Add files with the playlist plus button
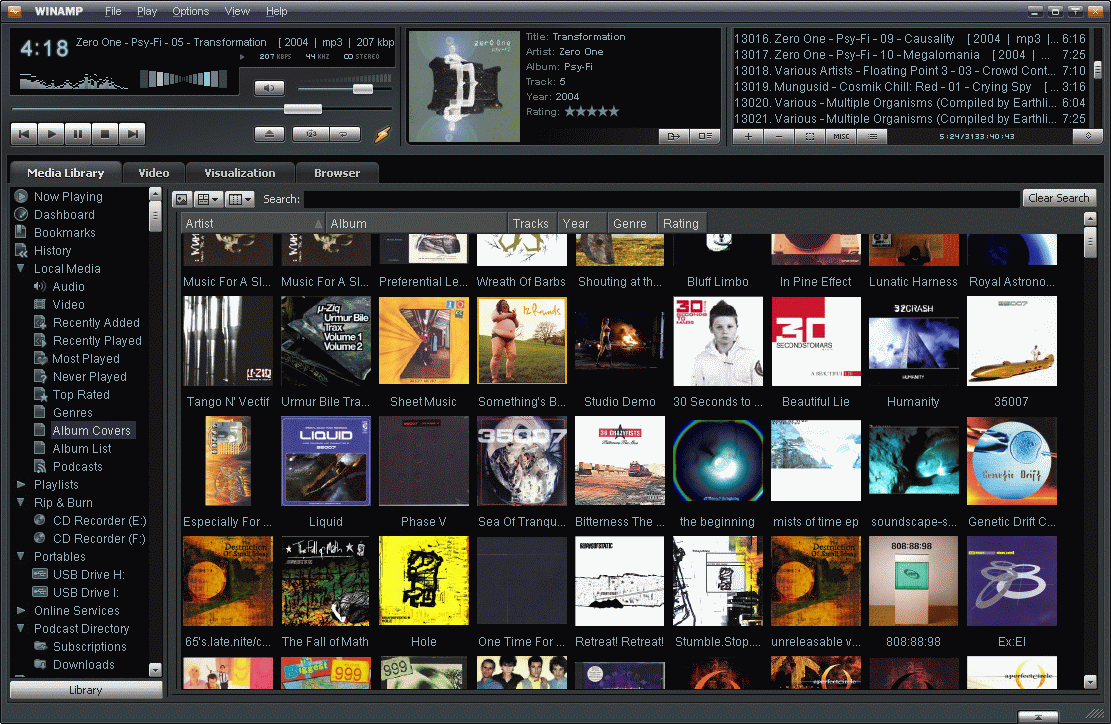The image size is (1111, 724). (x=747, y=136)
